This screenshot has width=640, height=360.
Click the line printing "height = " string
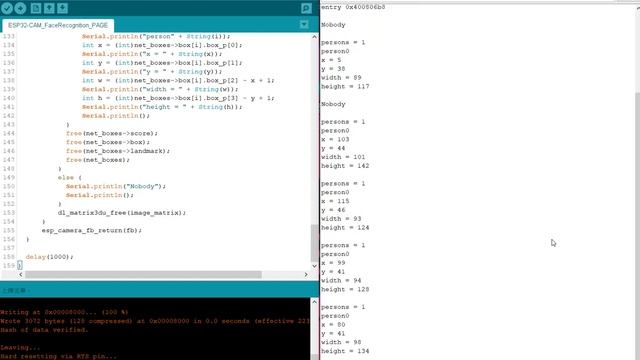pyautogui.click(x=162, y=107)
